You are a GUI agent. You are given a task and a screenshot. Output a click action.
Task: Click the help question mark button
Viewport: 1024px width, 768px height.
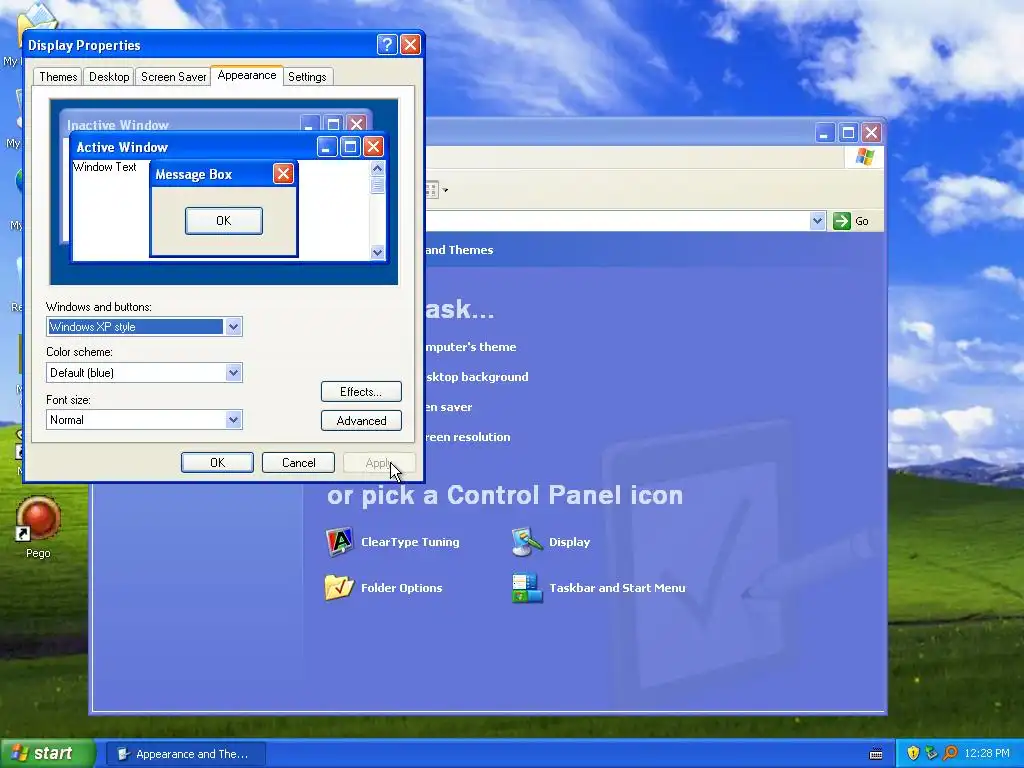pos(387,44)
